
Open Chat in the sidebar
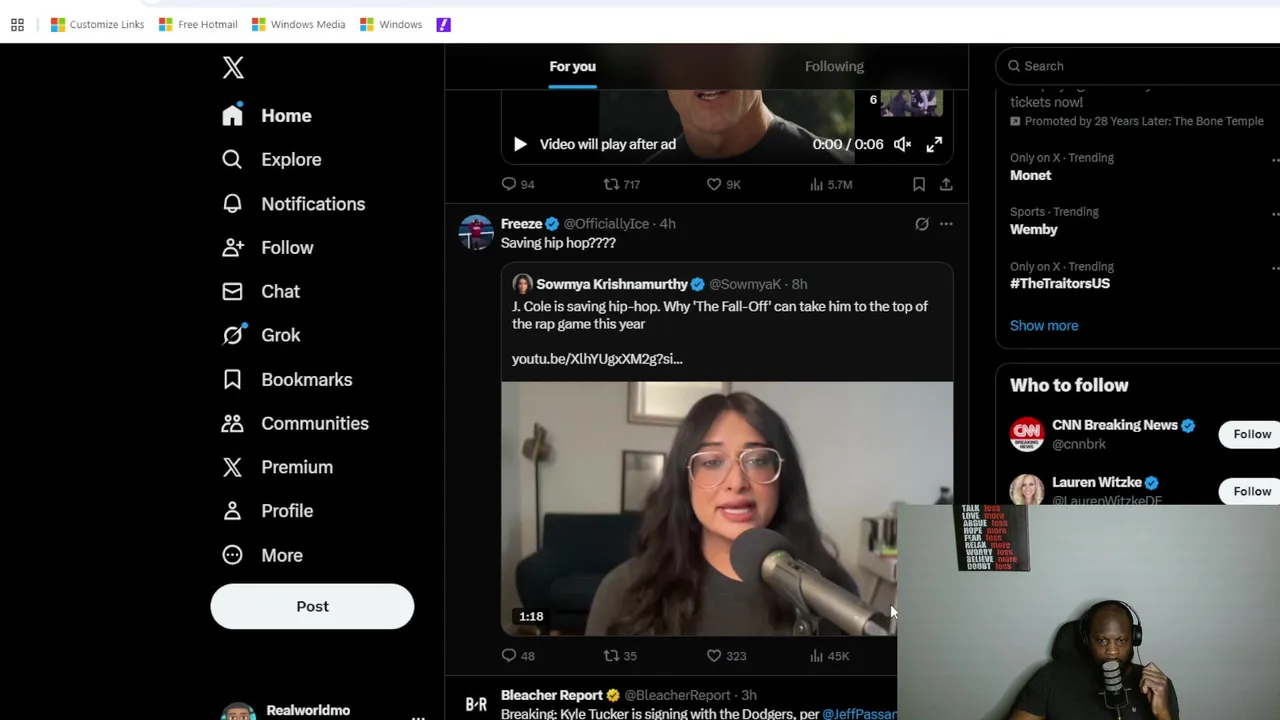tap(261, 291)
